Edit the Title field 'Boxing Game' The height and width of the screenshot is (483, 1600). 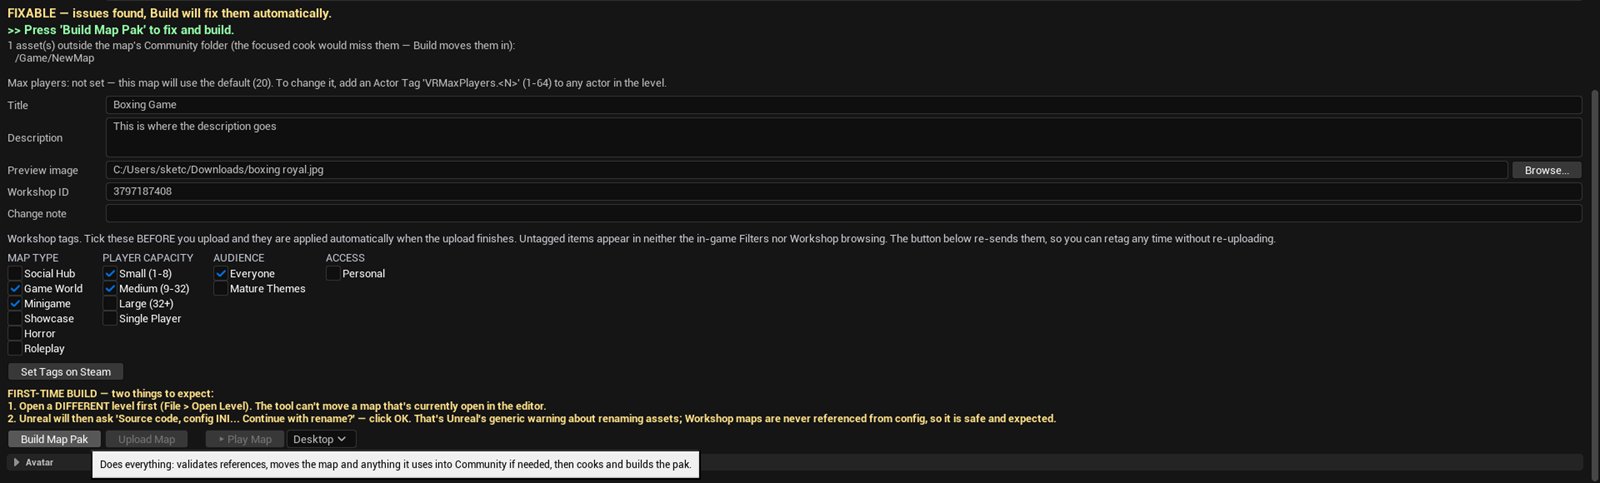pyautogui.click(x=844, y=104)
